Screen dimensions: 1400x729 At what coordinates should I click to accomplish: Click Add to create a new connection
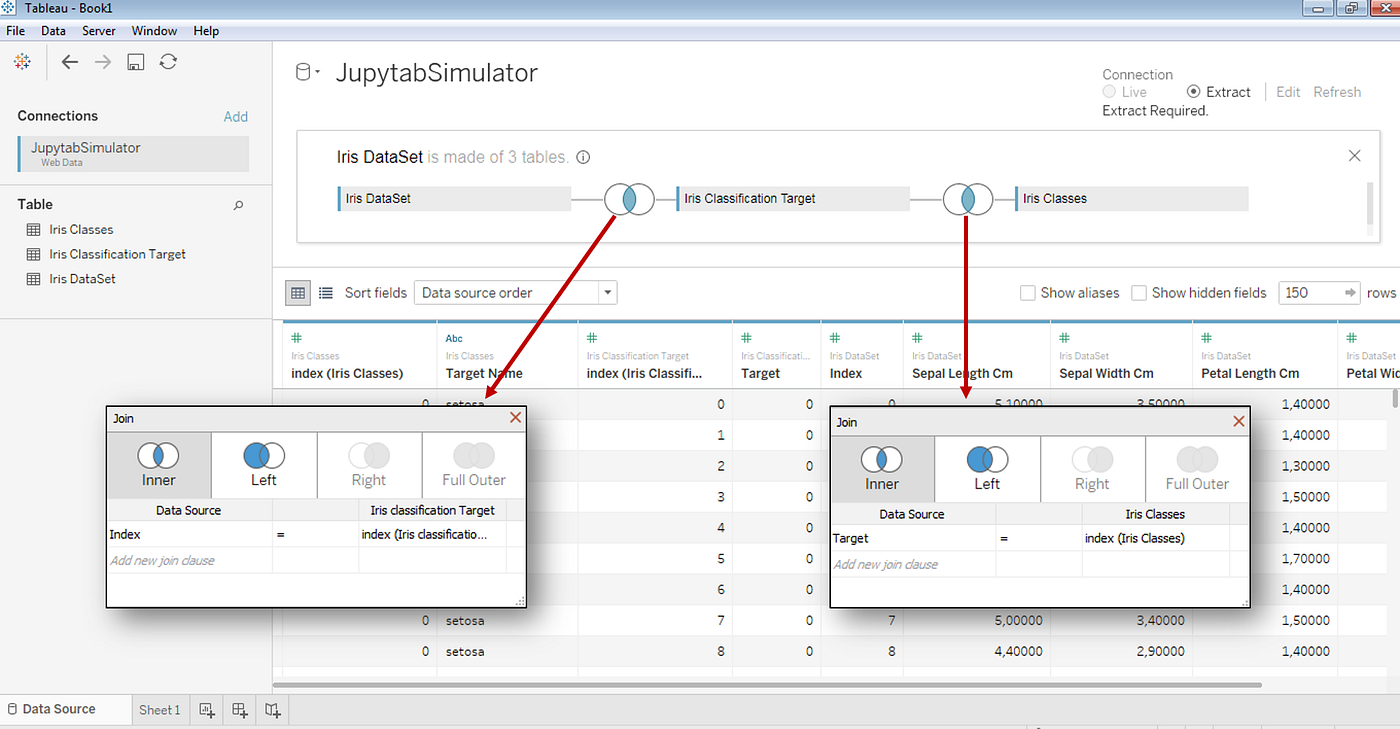point(235,116)
